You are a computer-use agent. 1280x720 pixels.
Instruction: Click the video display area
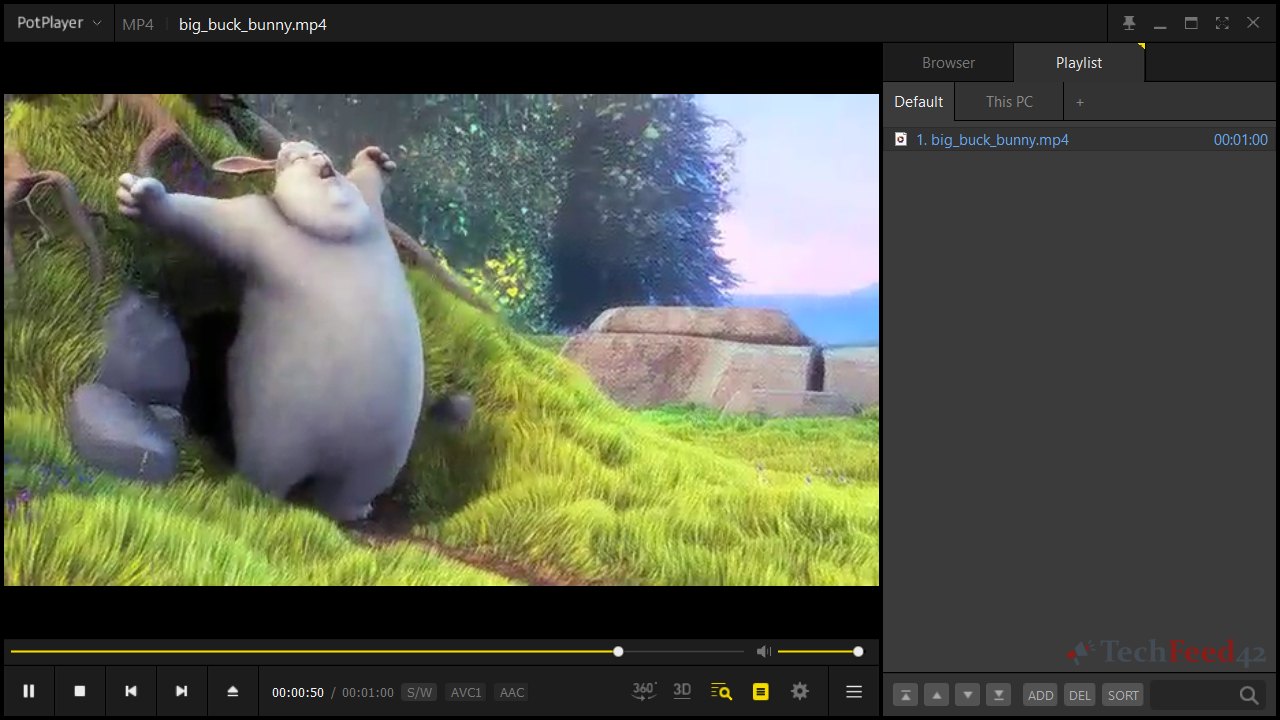coord(441,340)
